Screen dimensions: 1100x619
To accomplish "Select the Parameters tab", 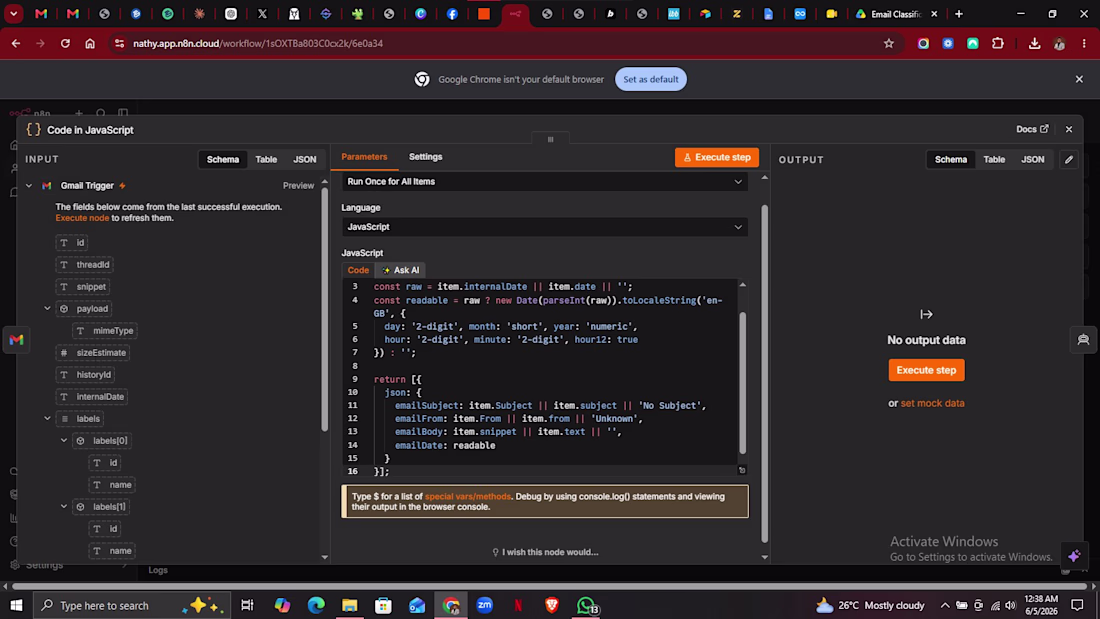I will coord(364,157).
